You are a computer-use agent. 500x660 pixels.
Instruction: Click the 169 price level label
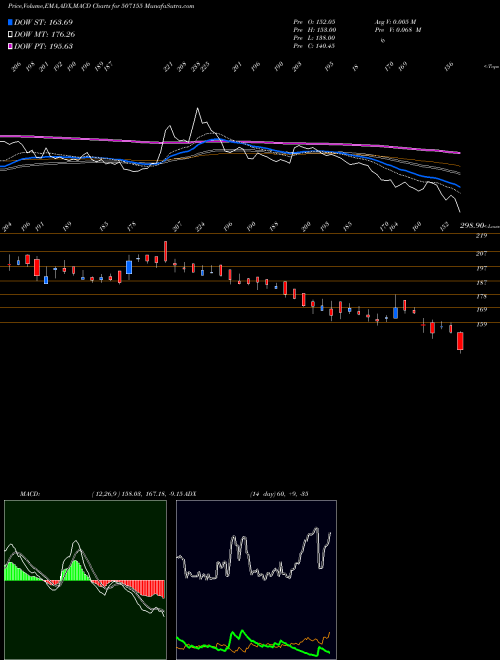(481, 310)
